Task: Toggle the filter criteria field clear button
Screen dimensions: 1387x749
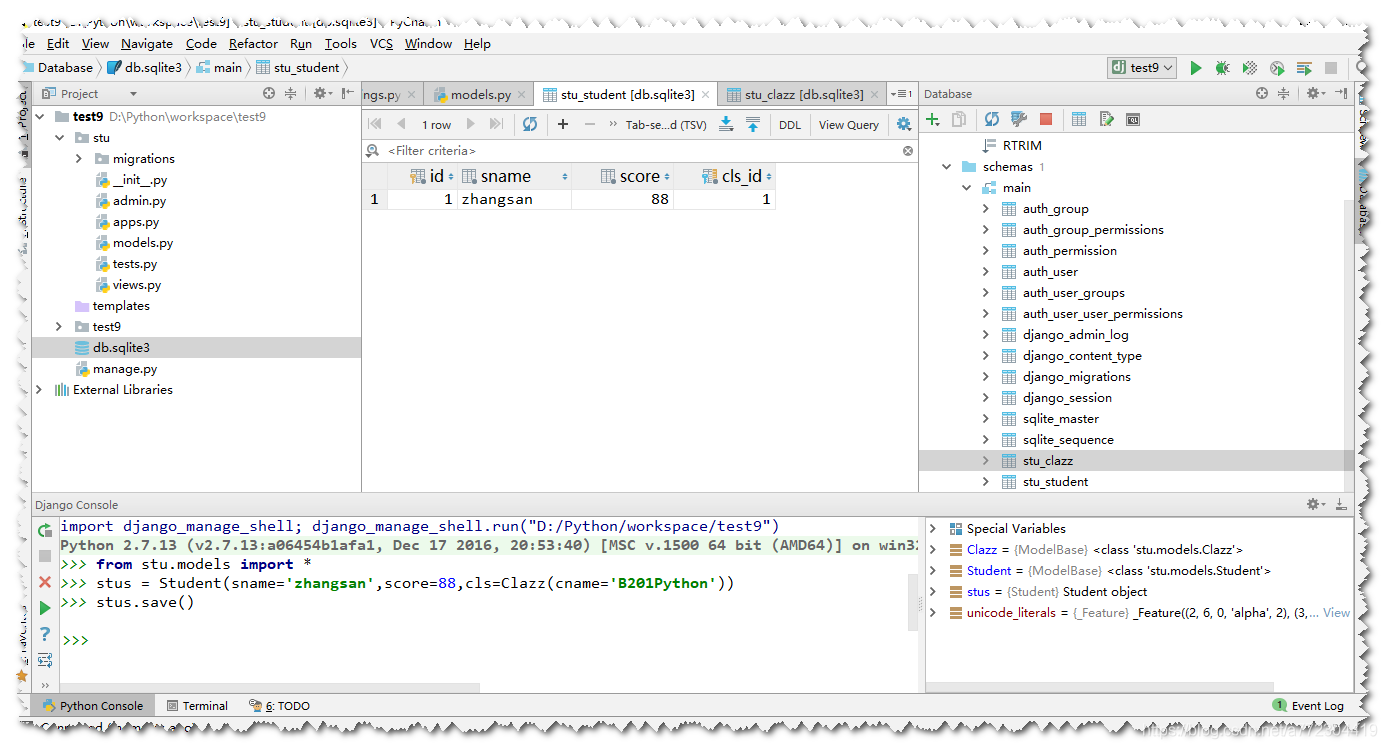Action: click(908, 150)
